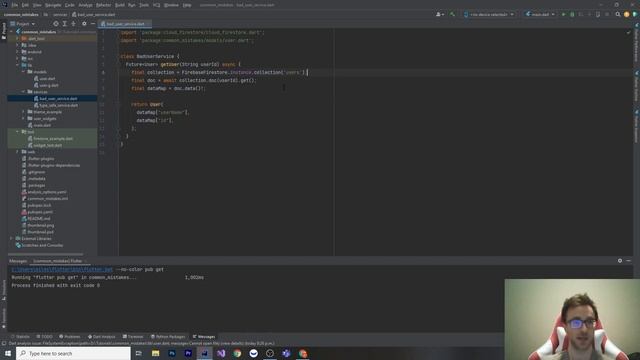
Task: Select the bad_user_service.dart editor tab
Action: point(125,24)
